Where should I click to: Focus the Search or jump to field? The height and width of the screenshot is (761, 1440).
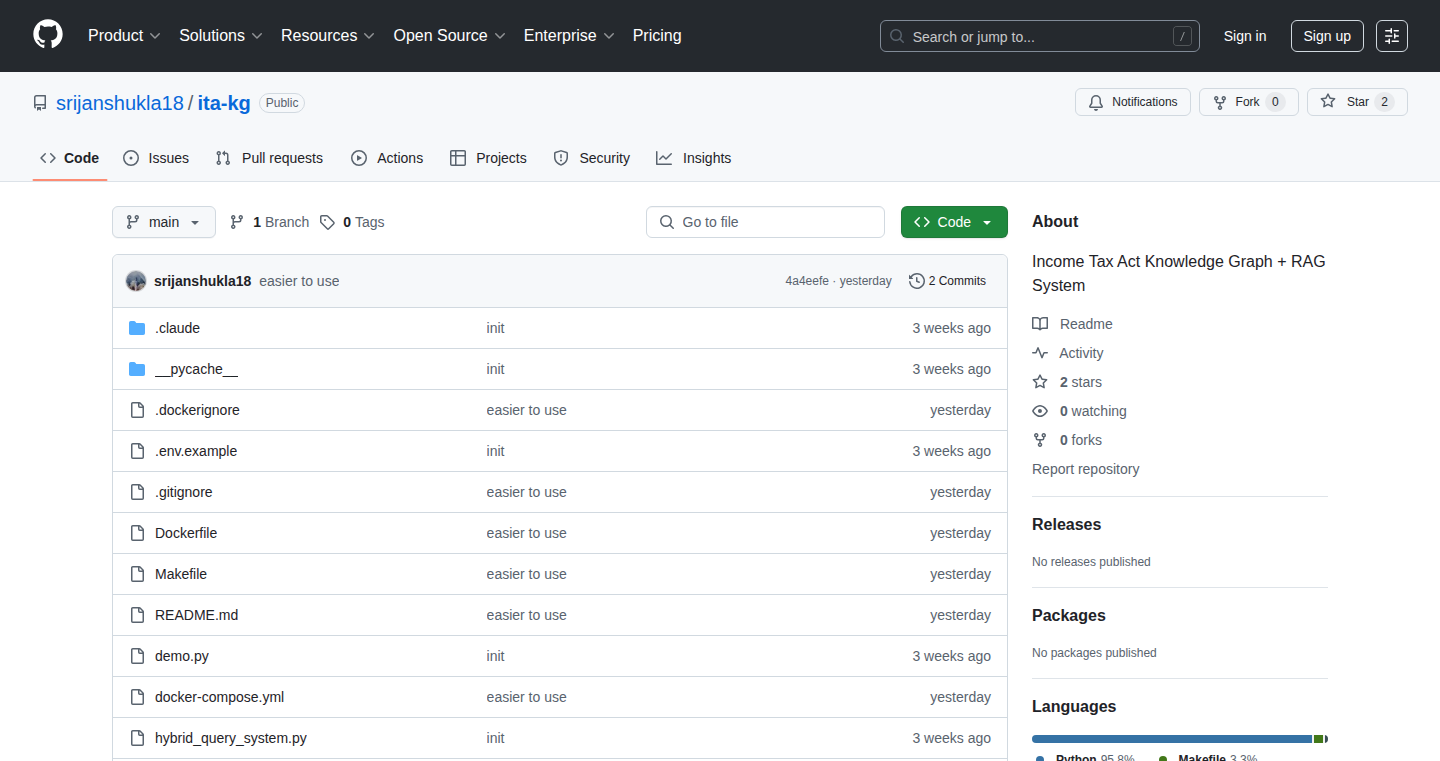point(1040,36)
